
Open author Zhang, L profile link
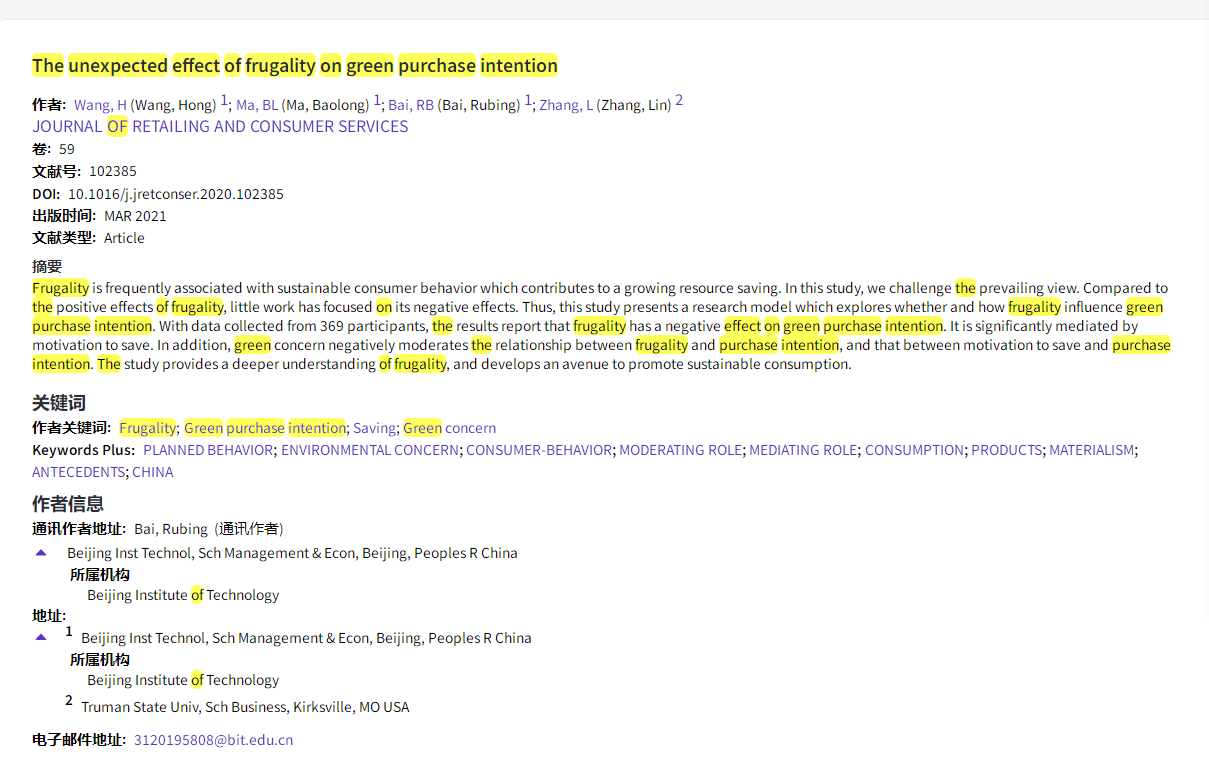point(566,105)
